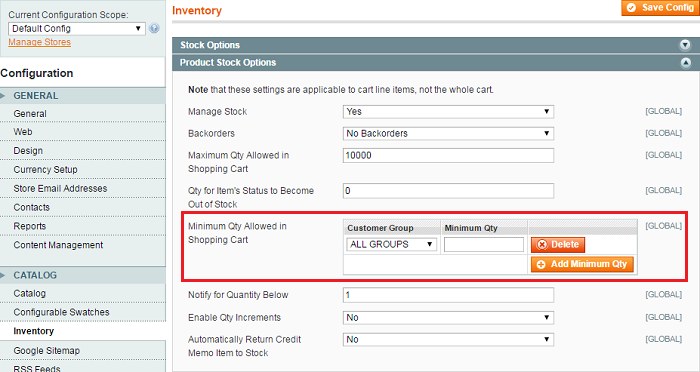Click the Enable Qty Increments label
Screen dimensions: 700x372
tap(234, 318)
